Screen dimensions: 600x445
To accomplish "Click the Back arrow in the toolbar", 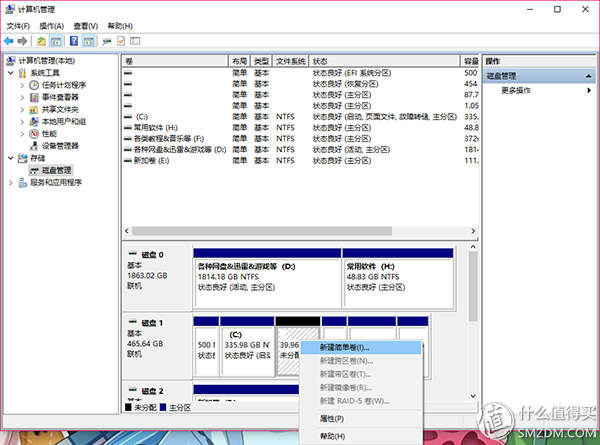I will tap(9, 41).
